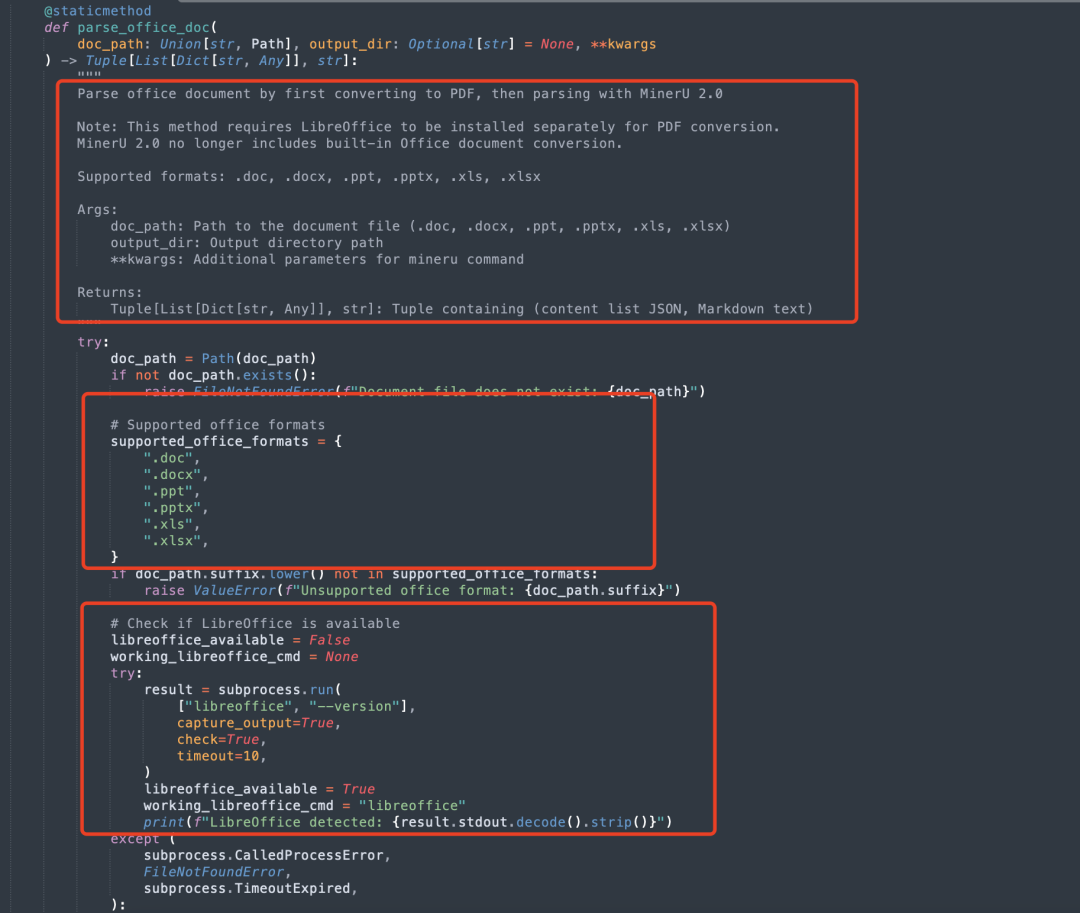
Task: Click line 'MinerU 2.0 no longer includes'
Action: (349, 143)
